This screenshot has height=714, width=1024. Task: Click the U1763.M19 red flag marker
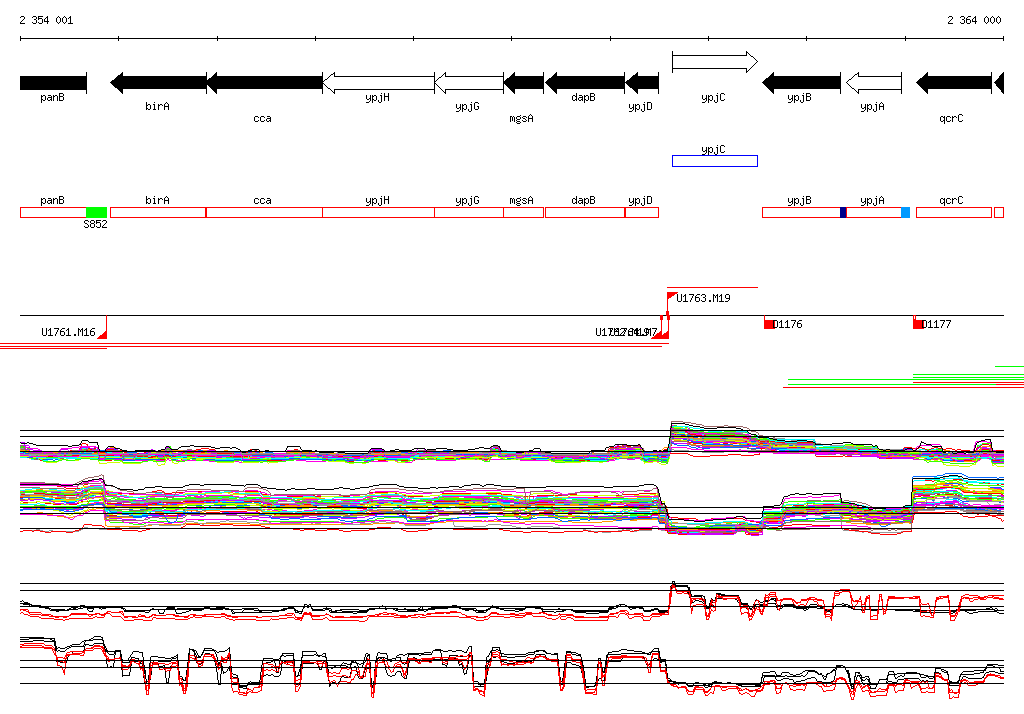click(672, 296)
